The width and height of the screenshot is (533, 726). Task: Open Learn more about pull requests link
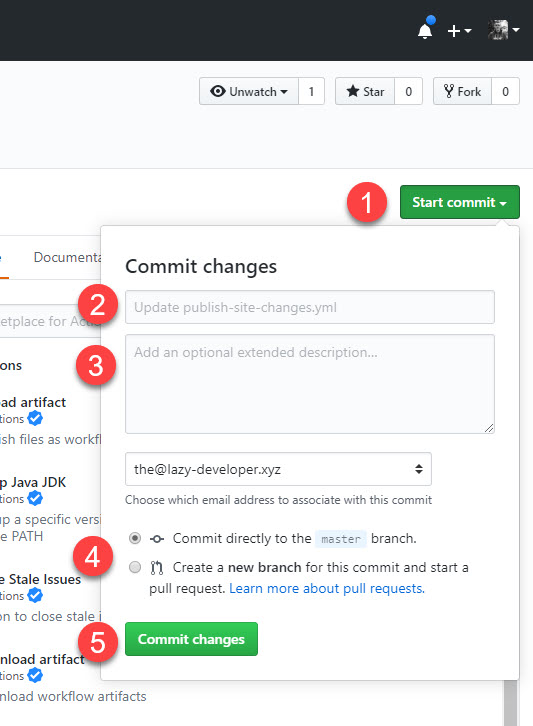[x=327, y=588]
